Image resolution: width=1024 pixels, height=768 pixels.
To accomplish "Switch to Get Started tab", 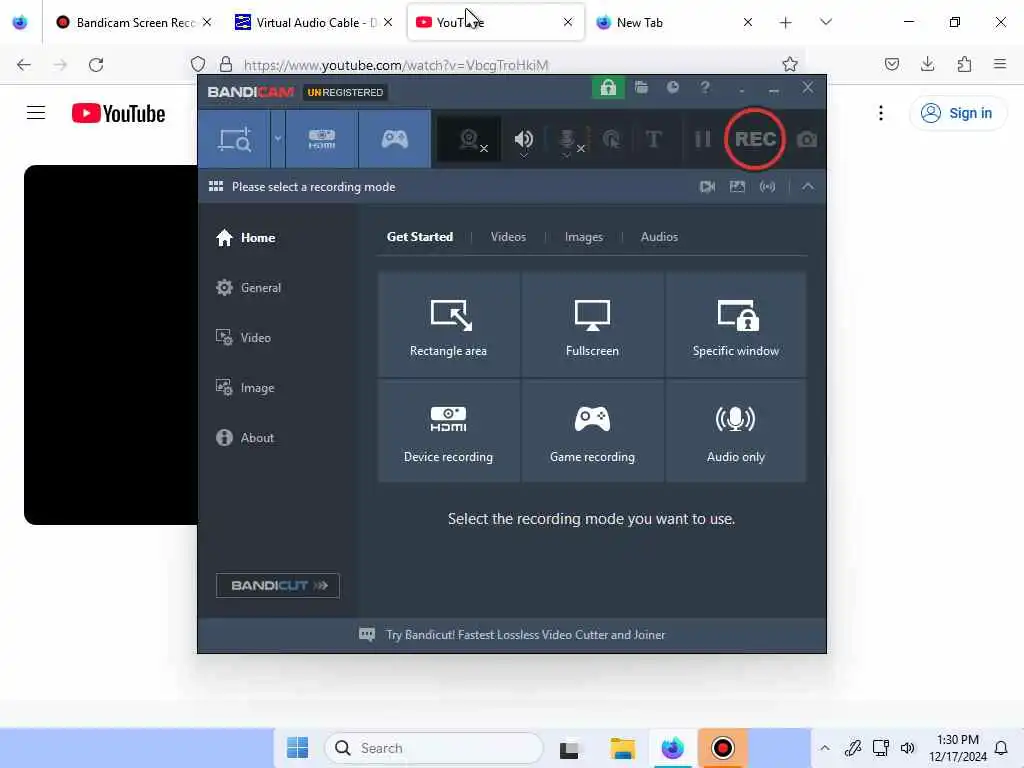I will coord(420,237).
